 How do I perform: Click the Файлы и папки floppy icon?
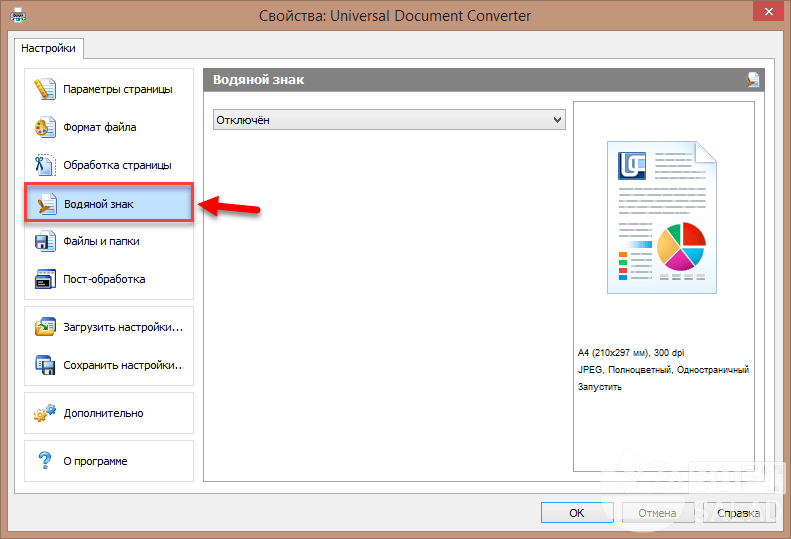click(x=45, y=241)
